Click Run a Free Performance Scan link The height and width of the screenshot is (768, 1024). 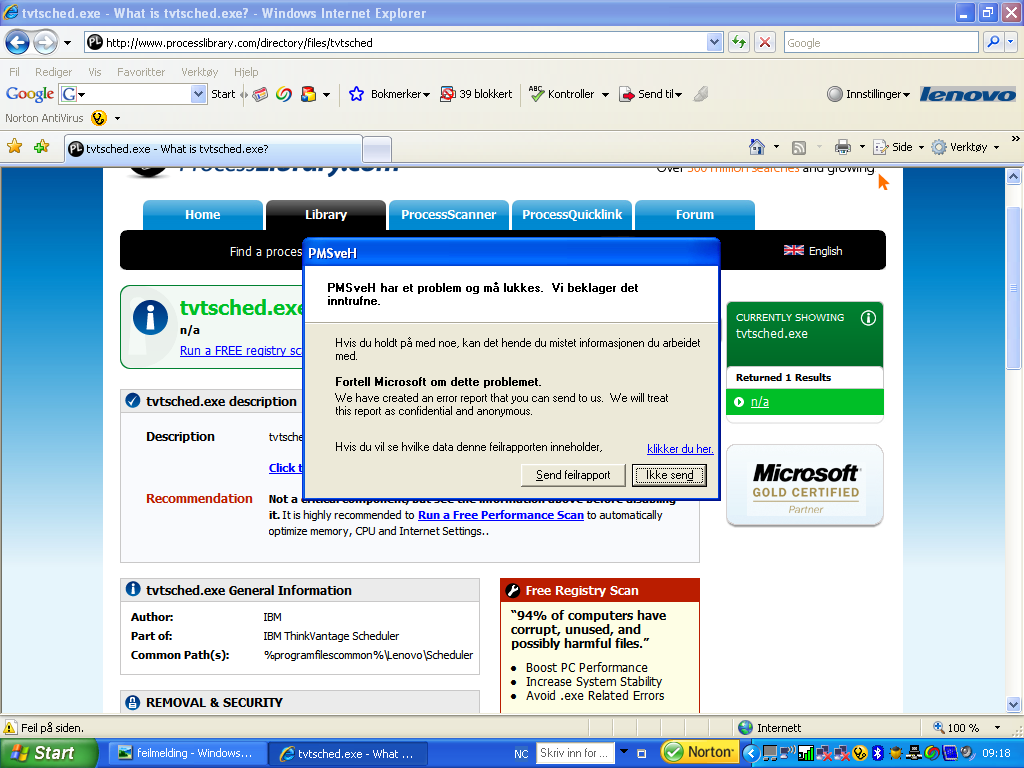point(501,515)
